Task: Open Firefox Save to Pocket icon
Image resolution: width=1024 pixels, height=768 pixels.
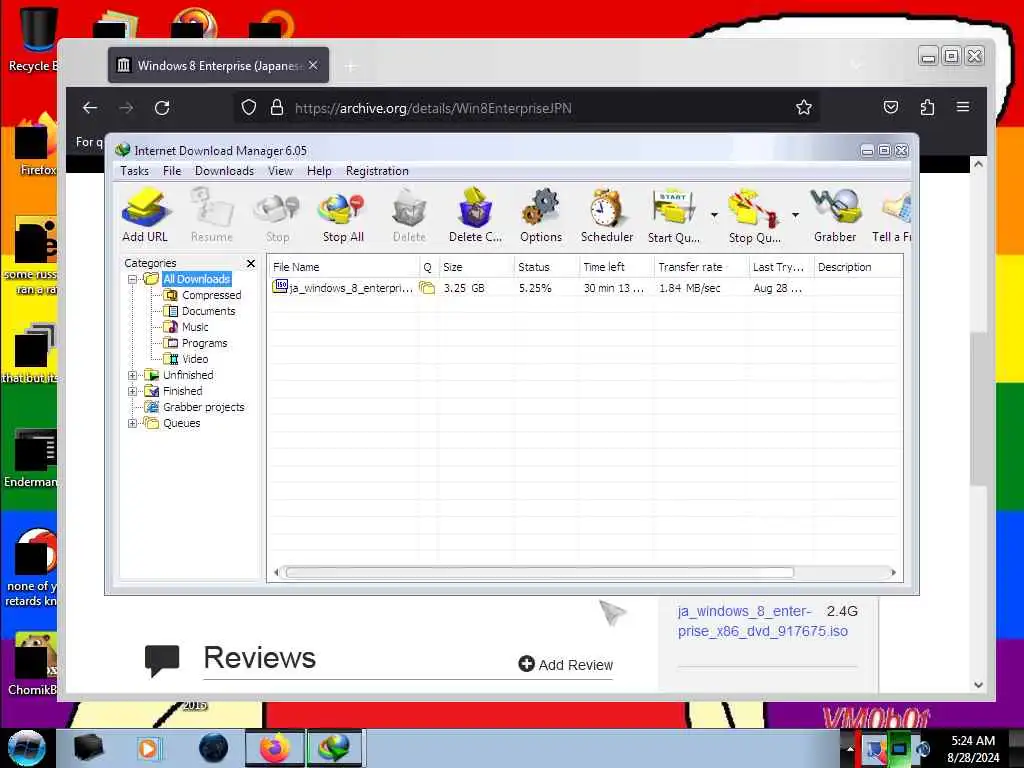Action: [x=891, y=107]
